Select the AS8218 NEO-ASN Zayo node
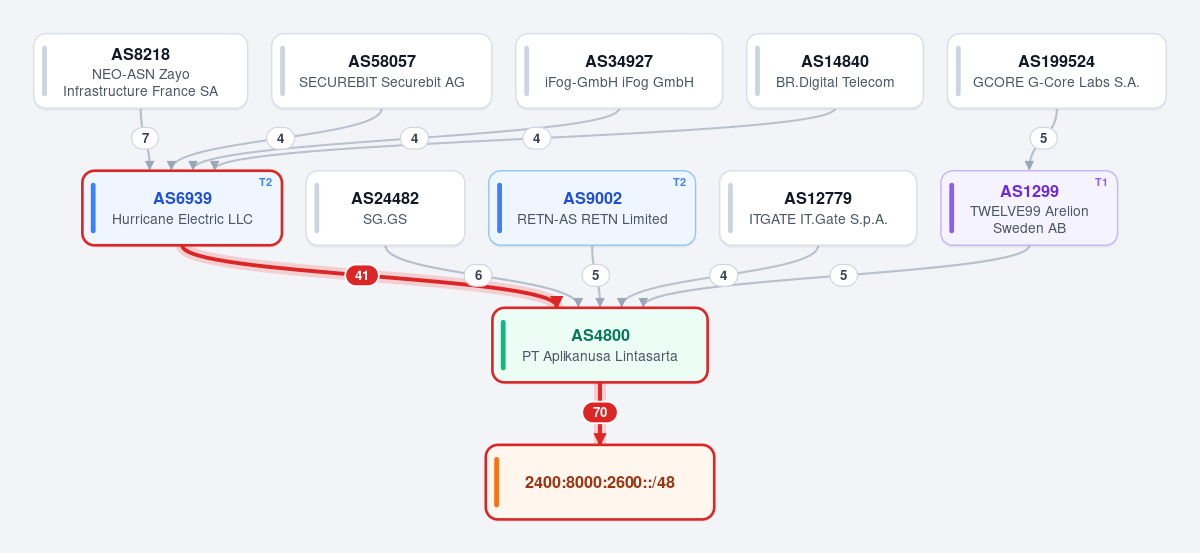Screen dimensions: 1200x553 141,71
